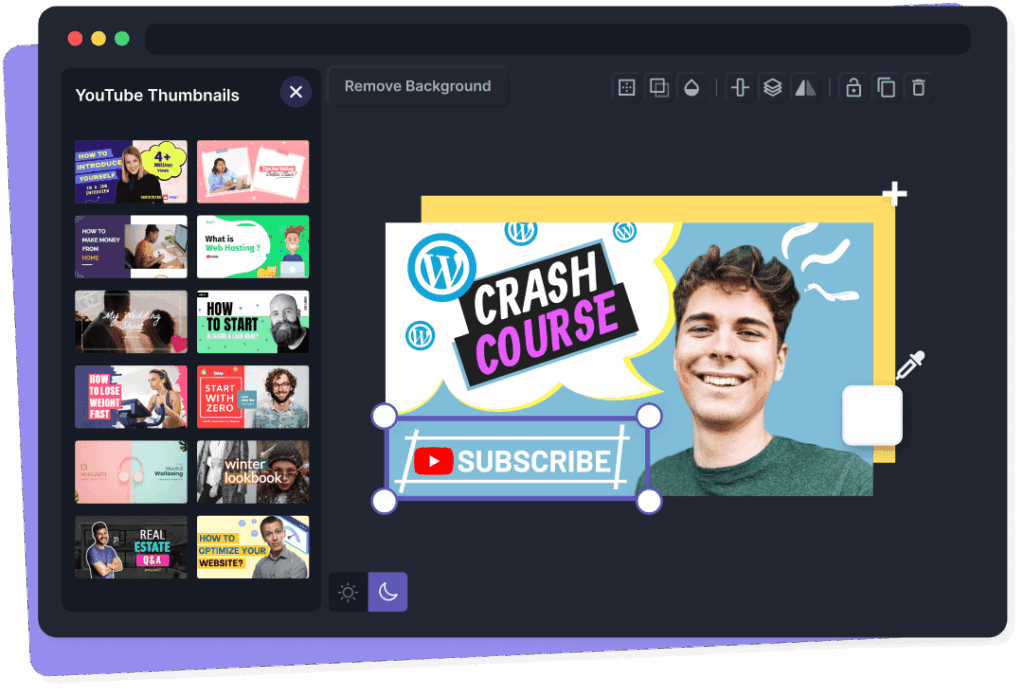
Task: Close the YouTube Thumbnails panel
Action: tap(296, 92)
